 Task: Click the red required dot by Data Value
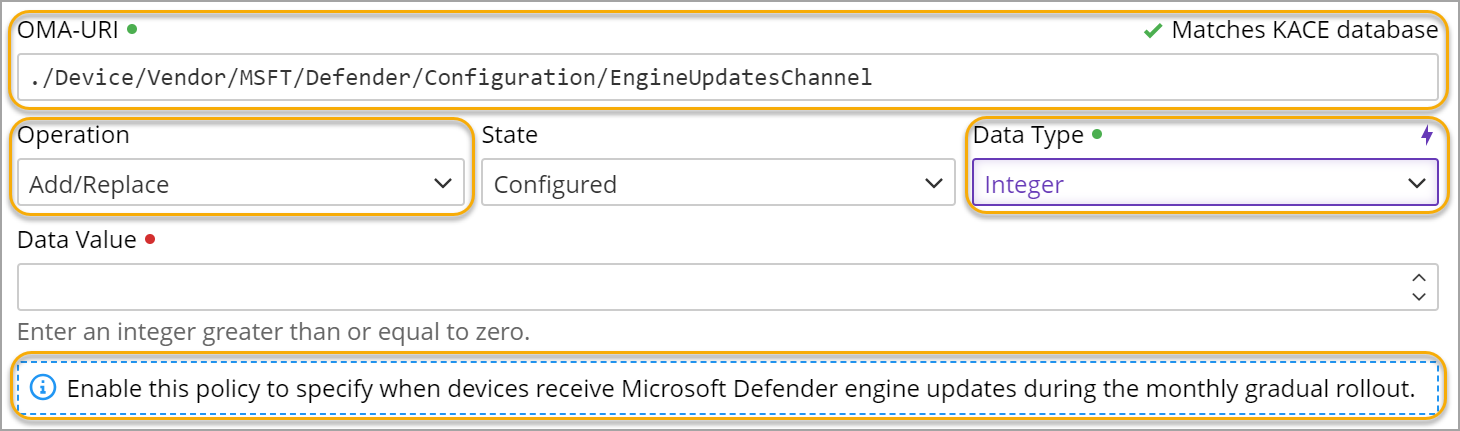(x=150, y=239)
